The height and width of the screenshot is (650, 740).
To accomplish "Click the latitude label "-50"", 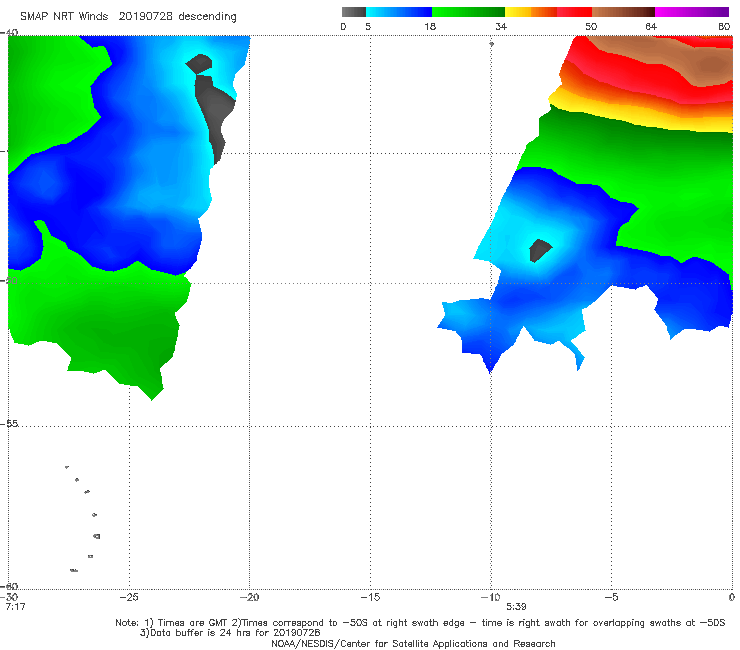I will (9, 280).
